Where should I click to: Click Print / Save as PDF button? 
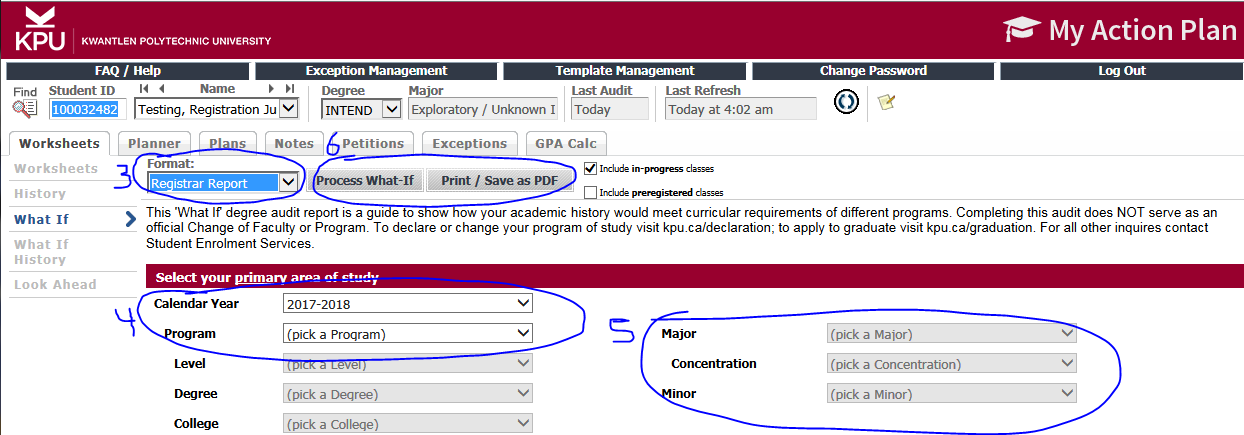[x=499, y=181]
